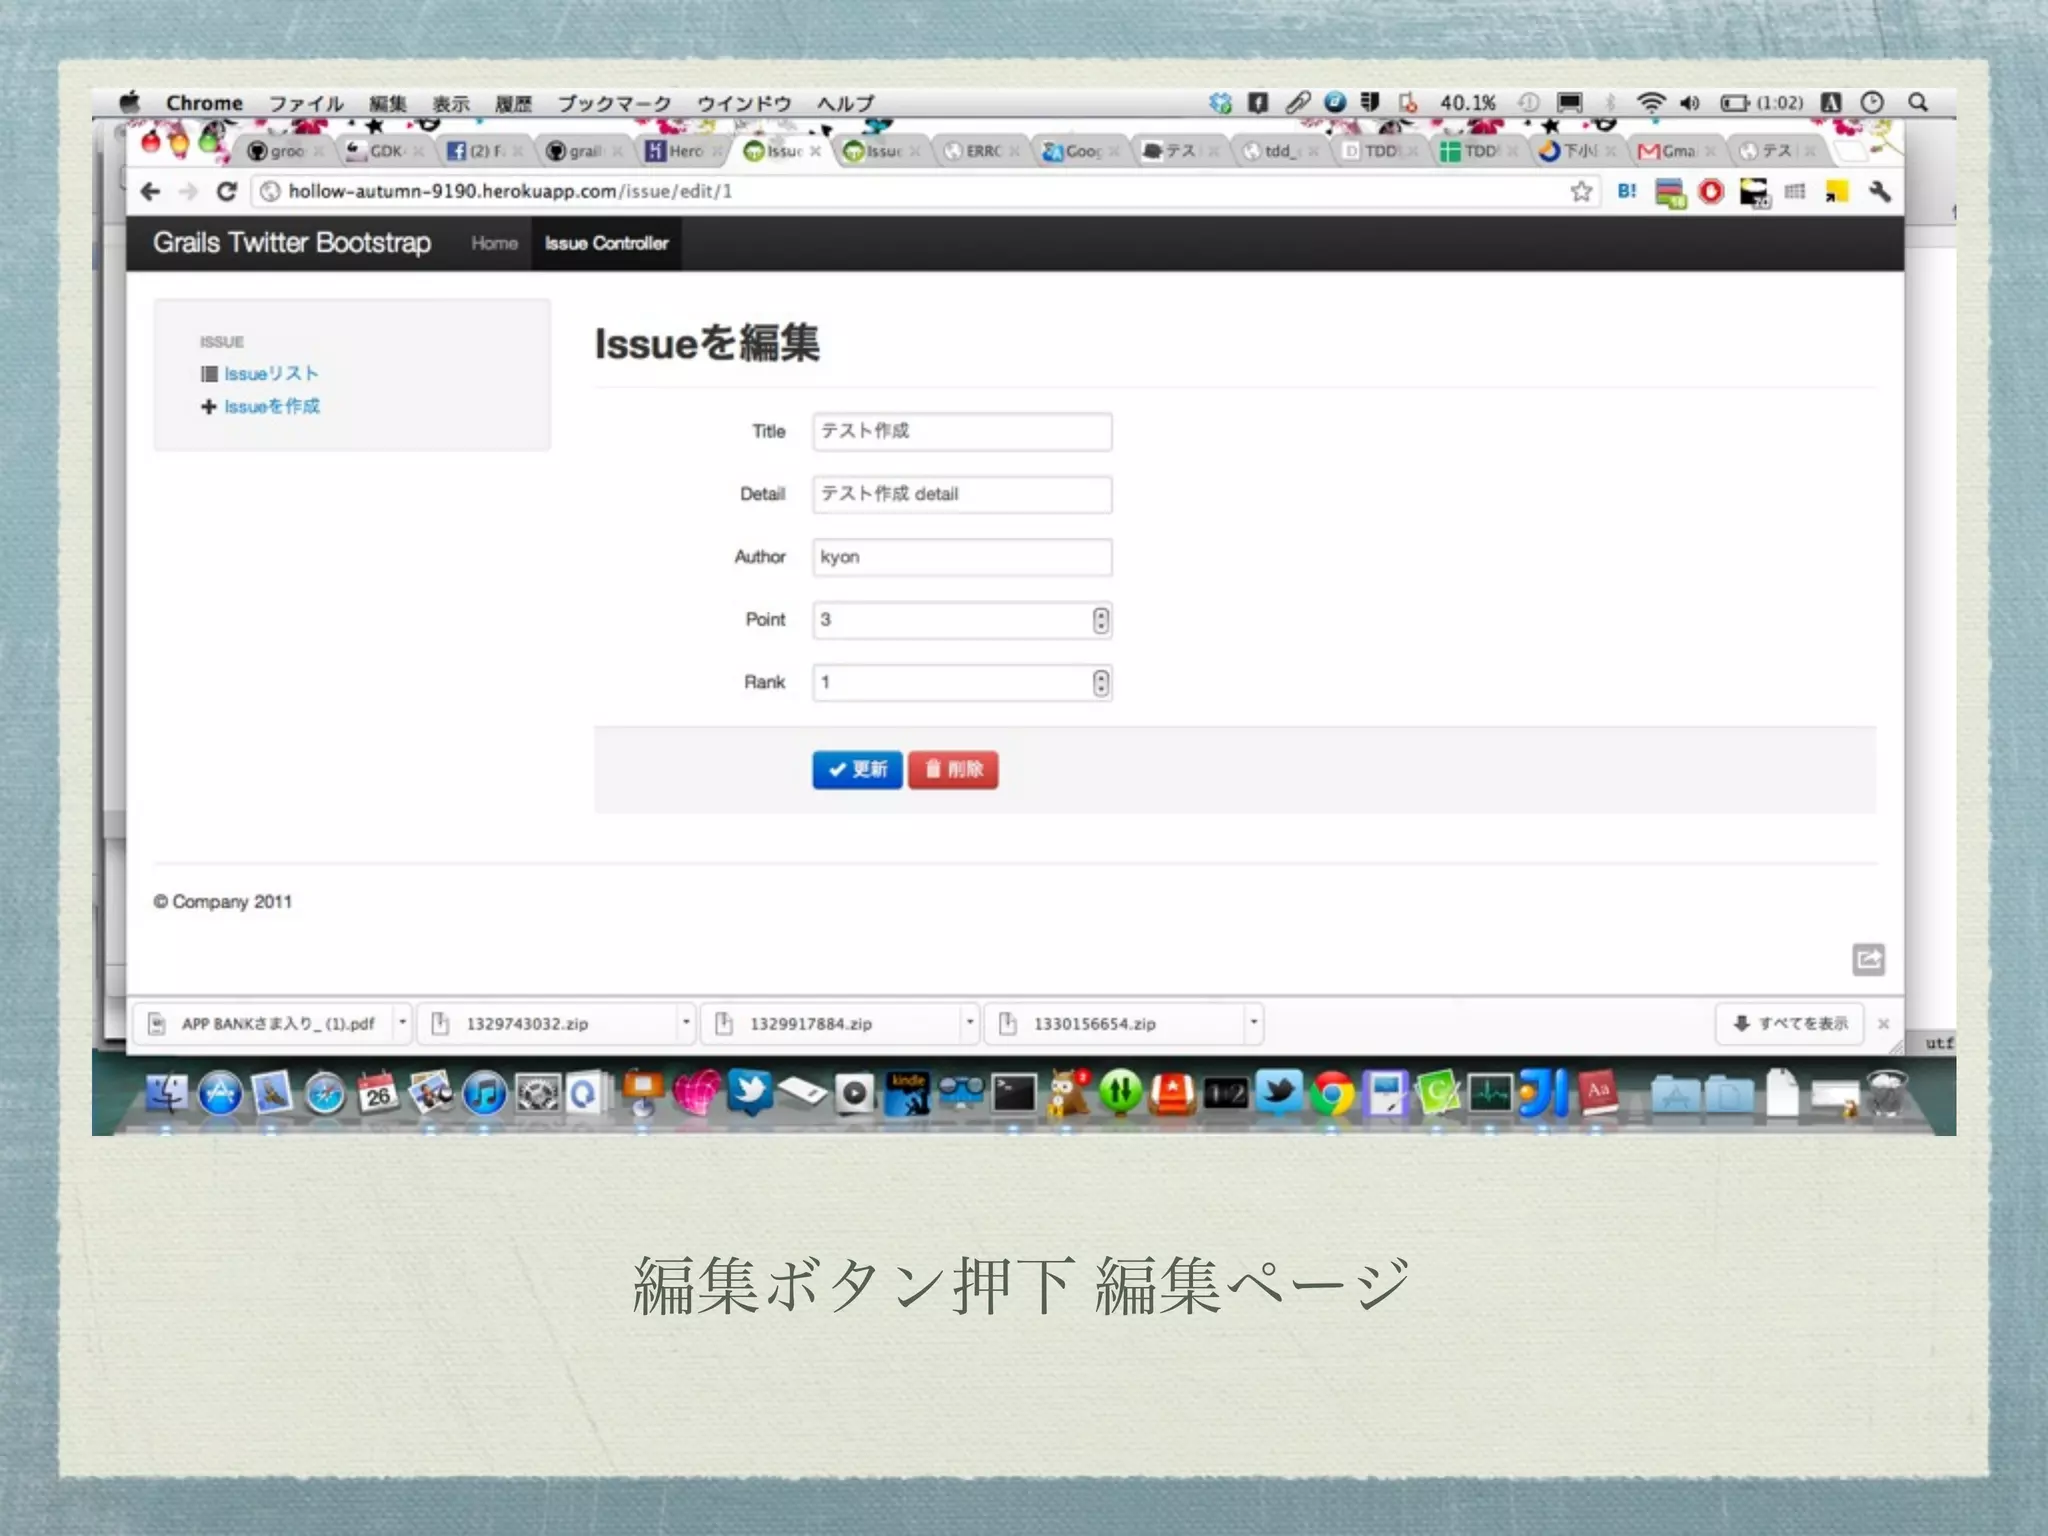The height and width of the screenshot is (1536, 2048).
Task: Click the browser reload icon
Action: 227,191
